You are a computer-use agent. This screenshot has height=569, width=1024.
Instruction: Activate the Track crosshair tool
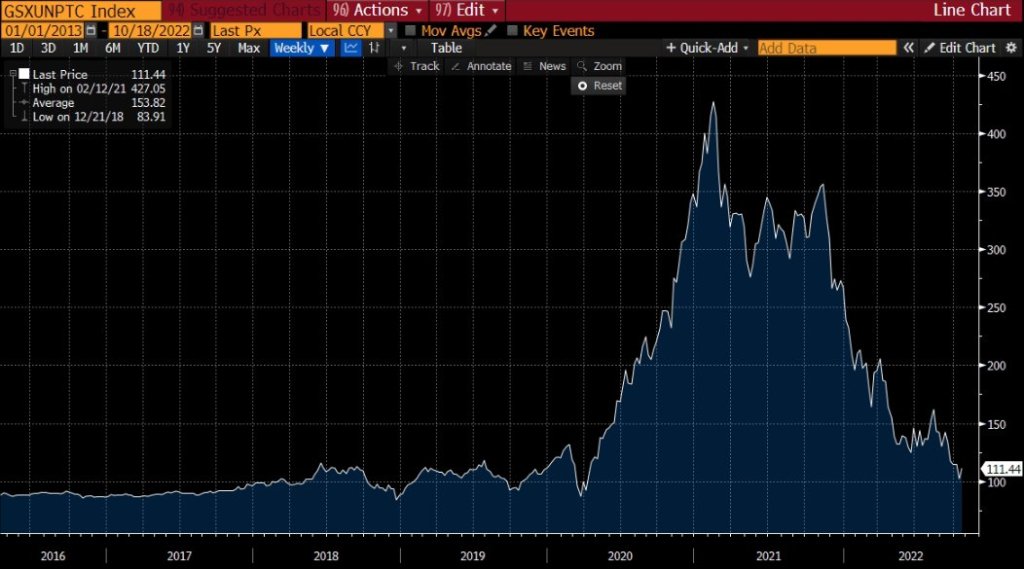pos(416,66)
